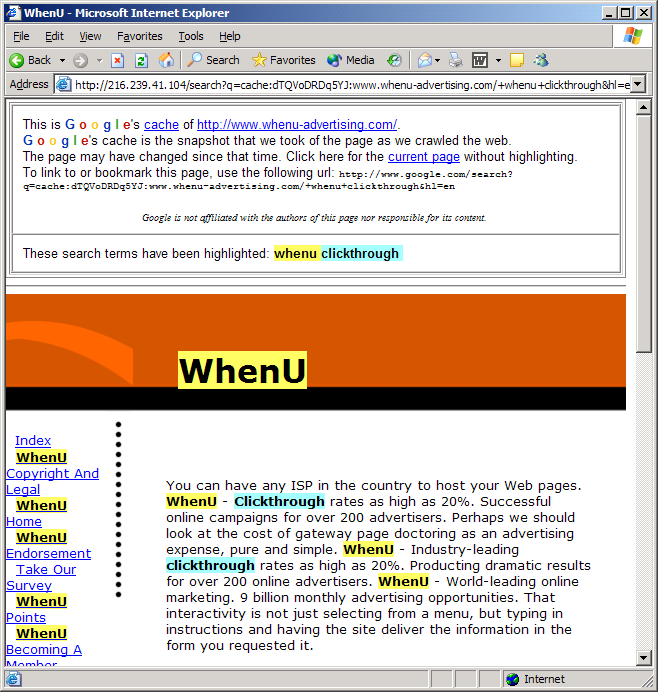The height and width of the screenshot is (692, 658).
Task: Click the Internet zone status indicator
Action: click(534, 679)
